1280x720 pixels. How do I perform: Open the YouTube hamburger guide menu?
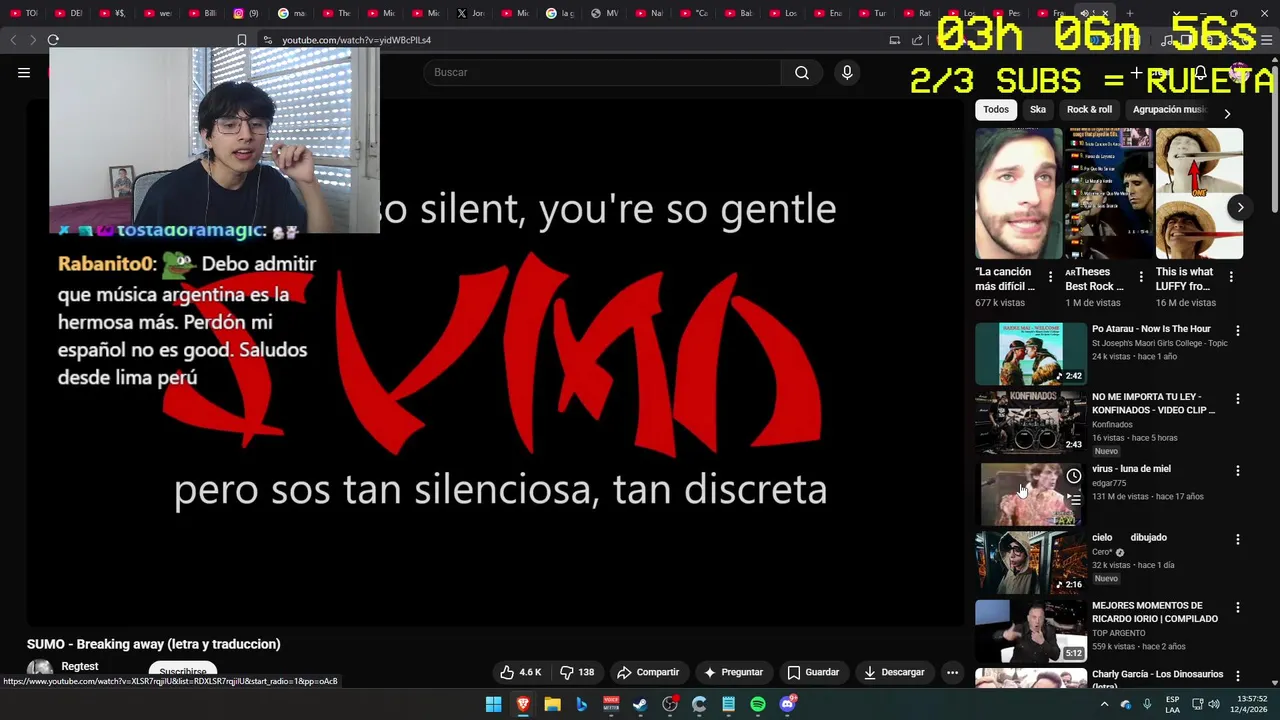point(24,72)
